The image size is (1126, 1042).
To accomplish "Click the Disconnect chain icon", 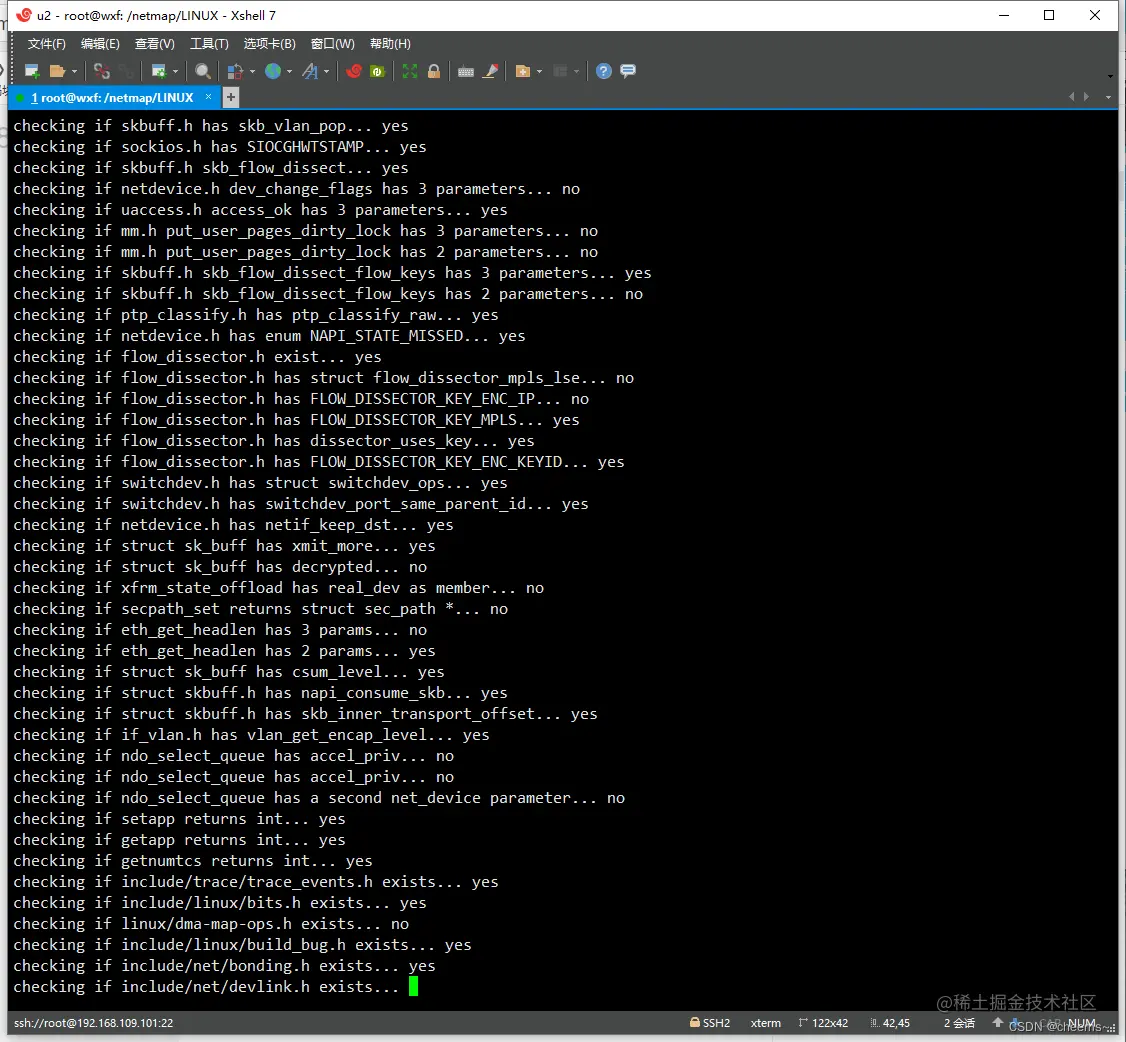I will [x=102, y=71].
